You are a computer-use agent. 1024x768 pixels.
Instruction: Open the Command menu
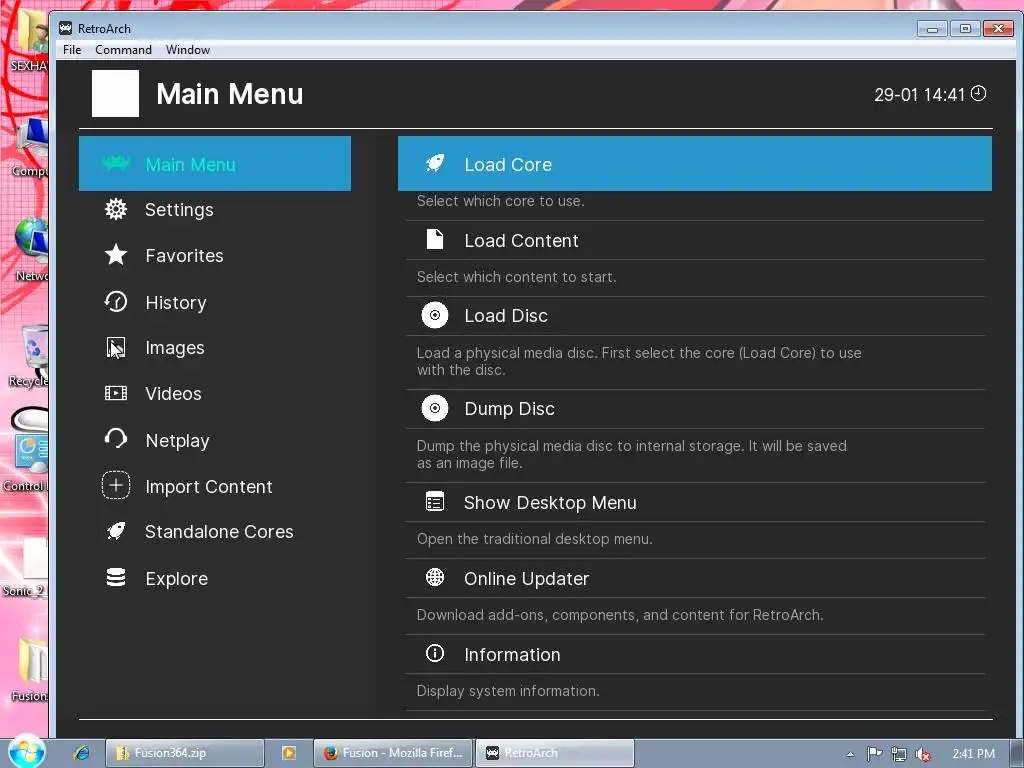click(x=123, y=50)
